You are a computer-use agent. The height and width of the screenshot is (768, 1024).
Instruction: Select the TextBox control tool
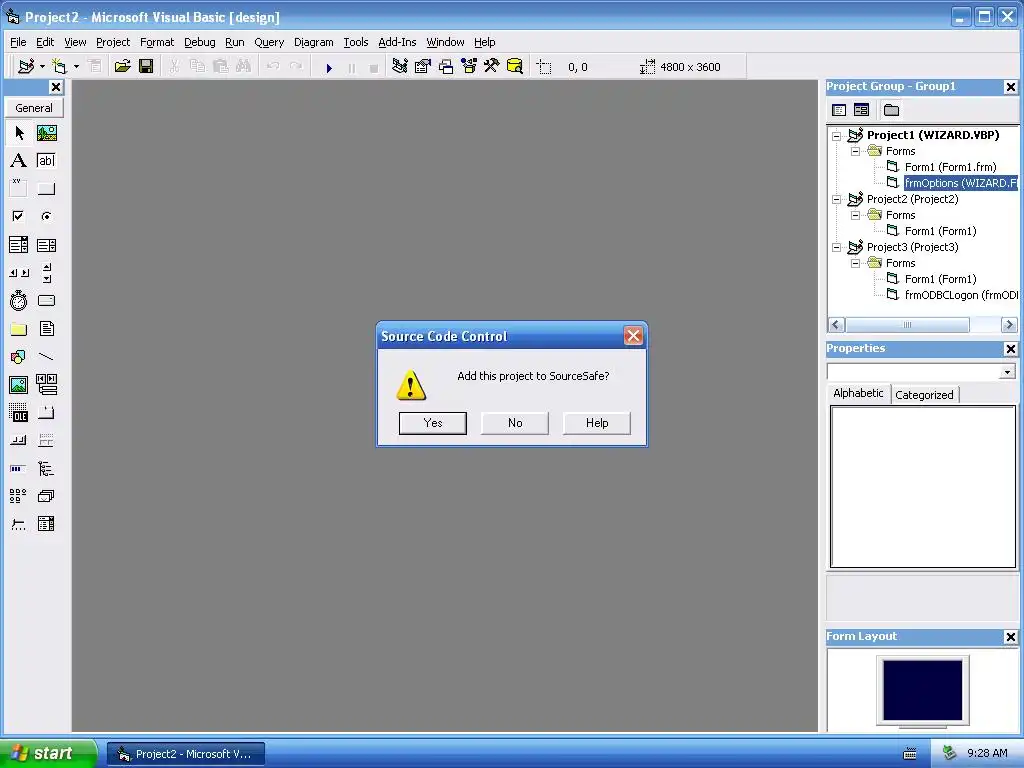pyautogui.click(x=46, y=161)
